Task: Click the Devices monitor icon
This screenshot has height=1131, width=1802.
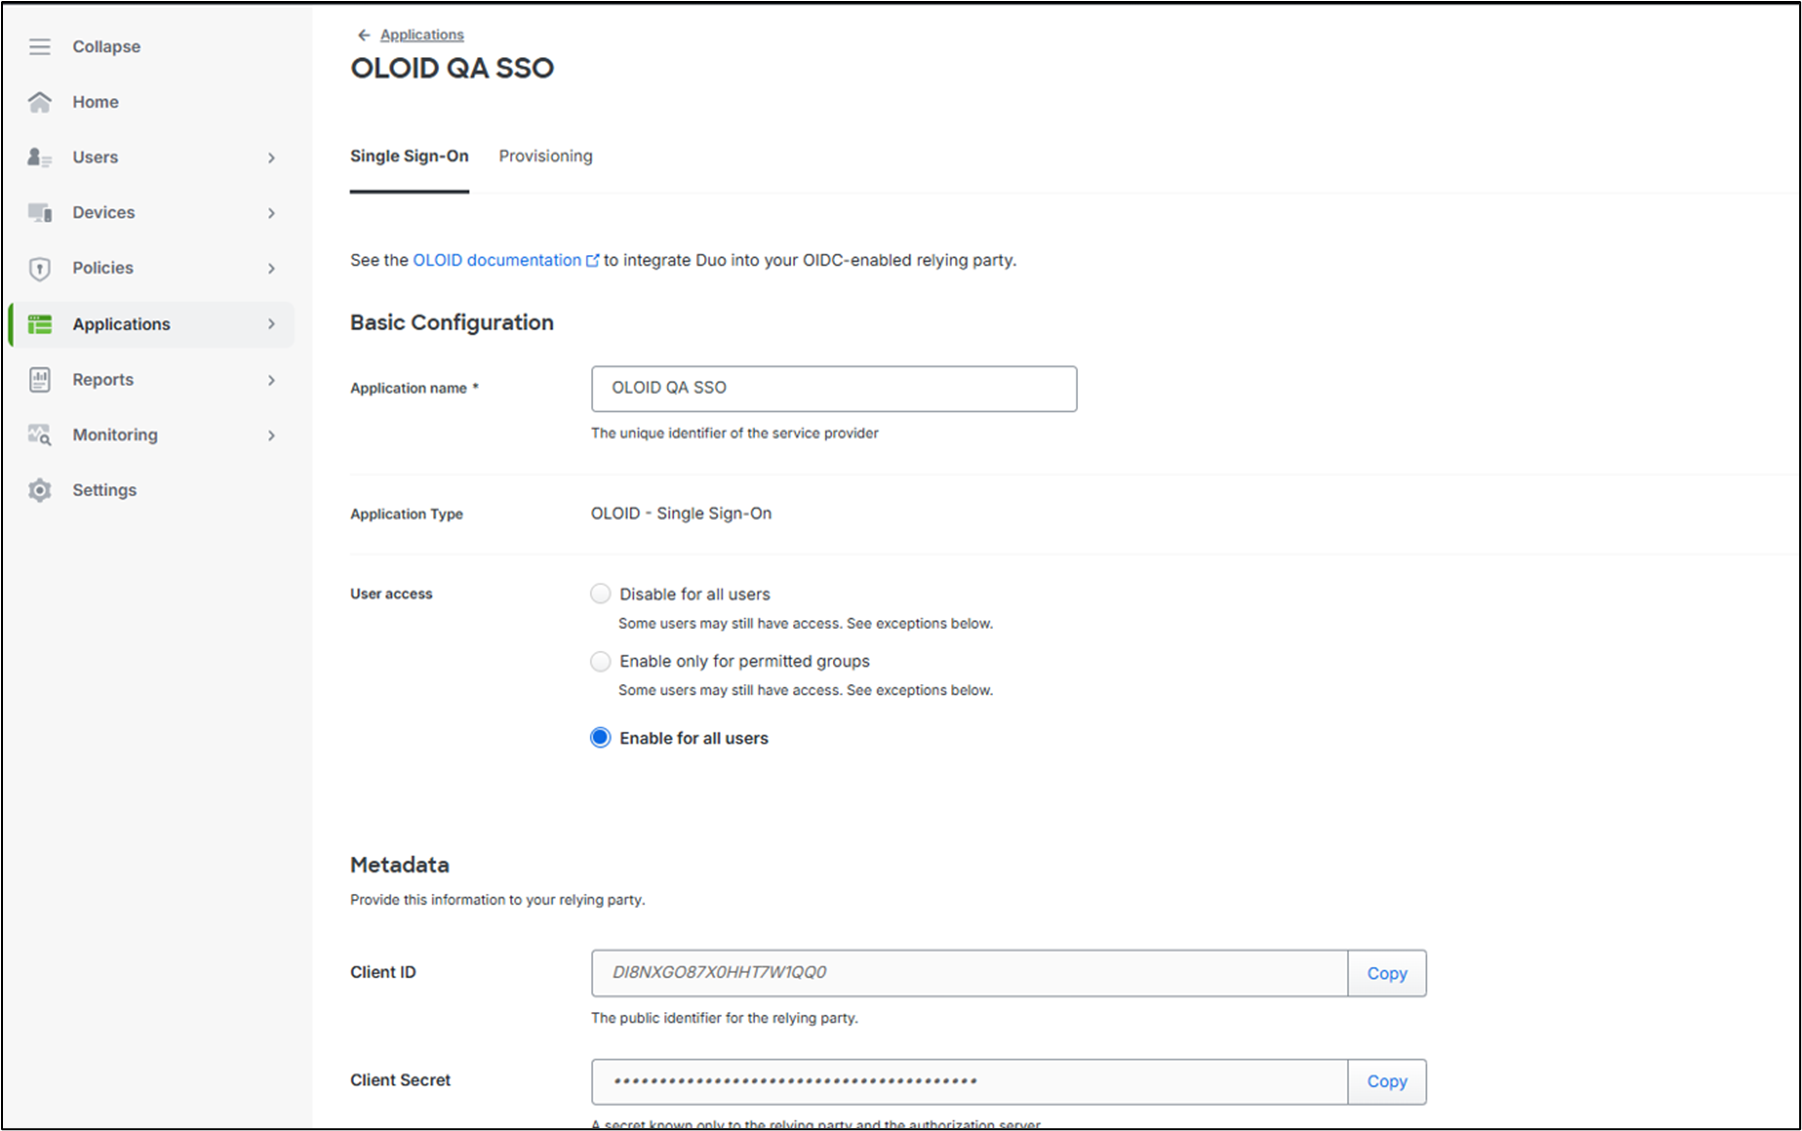Action: coord(40,212)
